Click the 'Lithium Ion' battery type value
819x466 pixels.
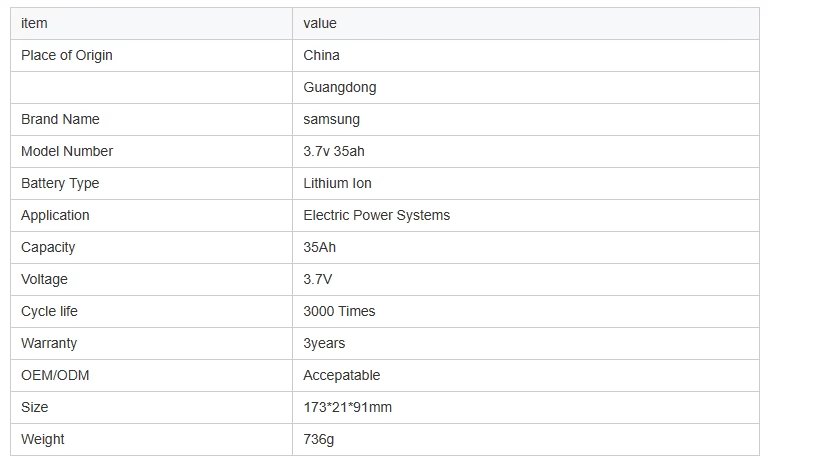(x=337, y=183)
